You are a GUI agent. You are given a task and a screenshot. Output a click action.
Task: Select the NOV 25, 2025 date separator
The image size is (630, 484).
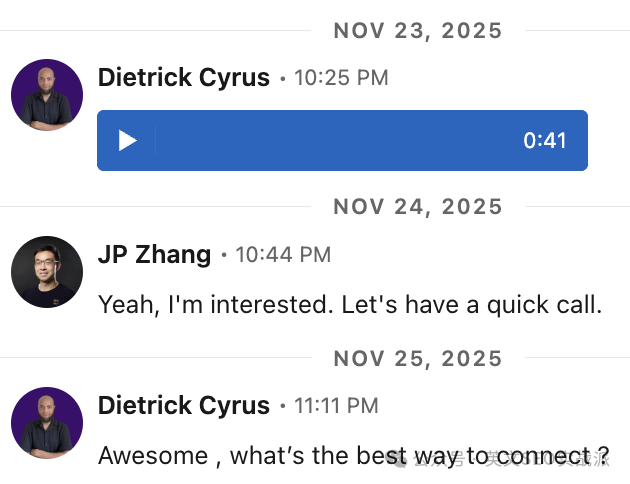click(418, 358)
